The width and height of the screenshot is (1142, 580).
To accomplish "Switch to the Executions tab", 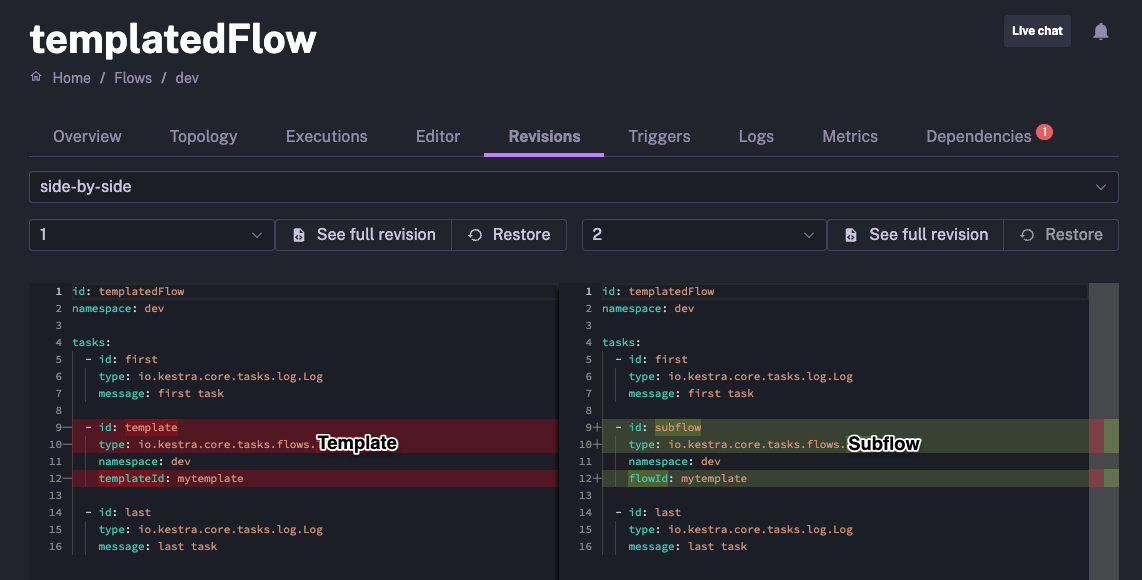I will pyautogui.click(x=326, y=136).
